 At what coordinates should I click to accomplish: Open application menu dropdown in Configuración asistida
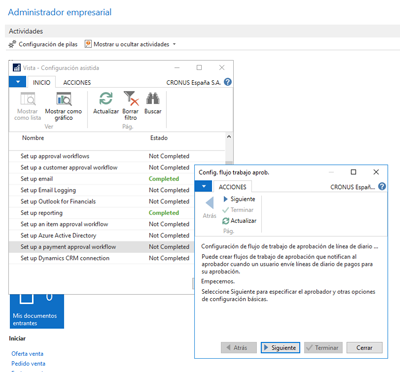(x=18, y=82)
